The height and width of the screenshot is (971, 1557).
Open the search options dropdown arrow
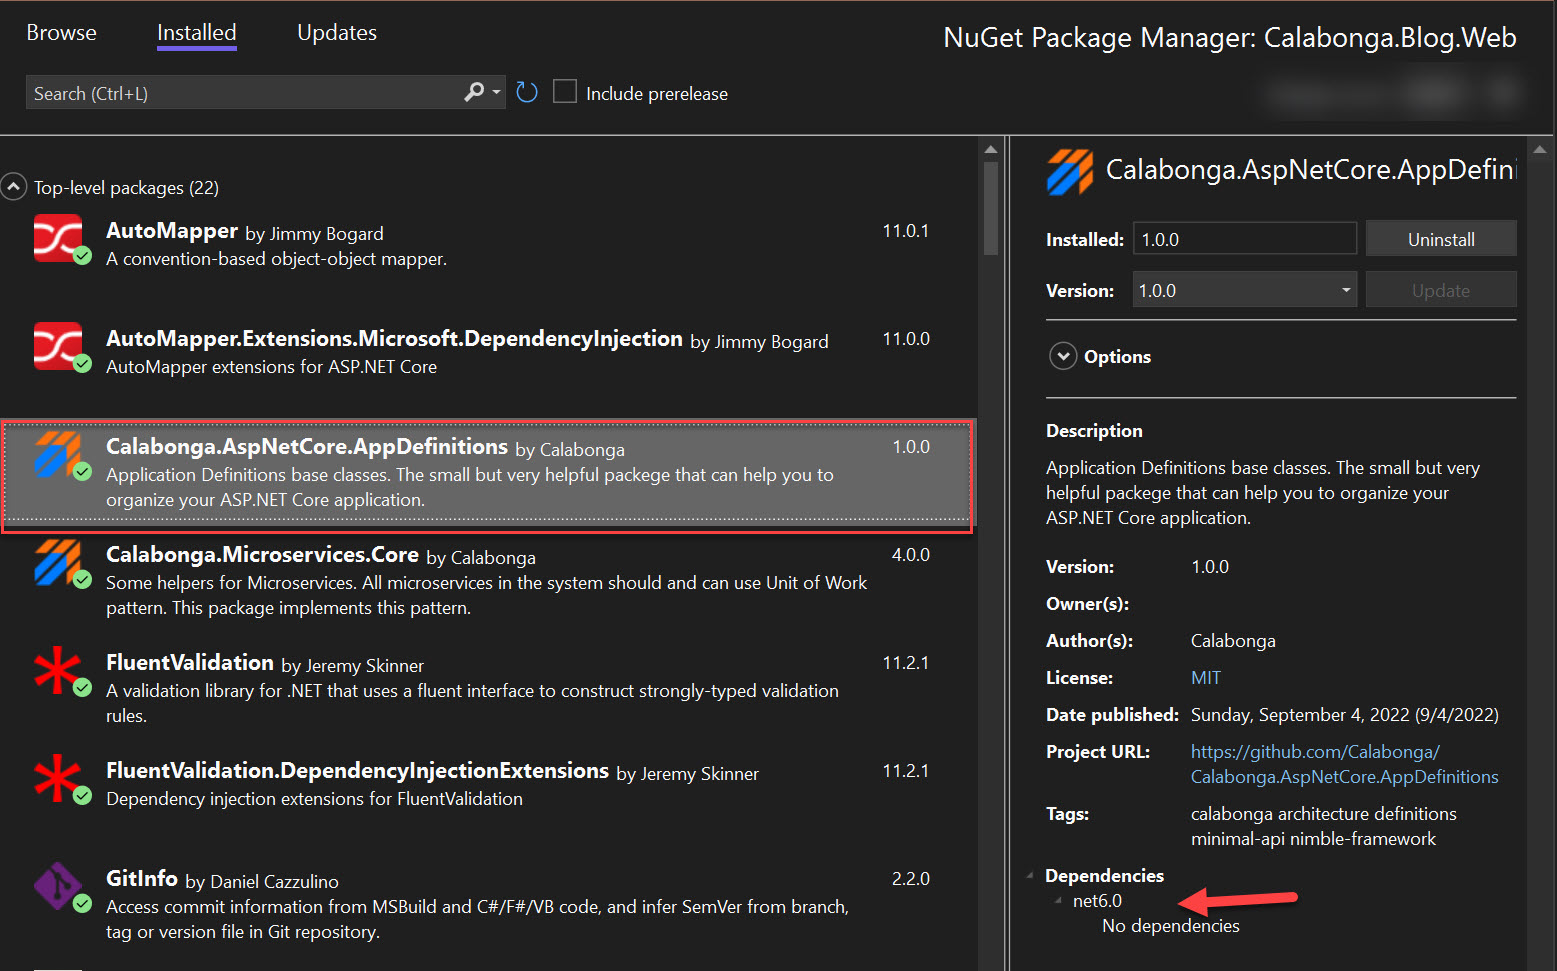click(x=496, y=92)
